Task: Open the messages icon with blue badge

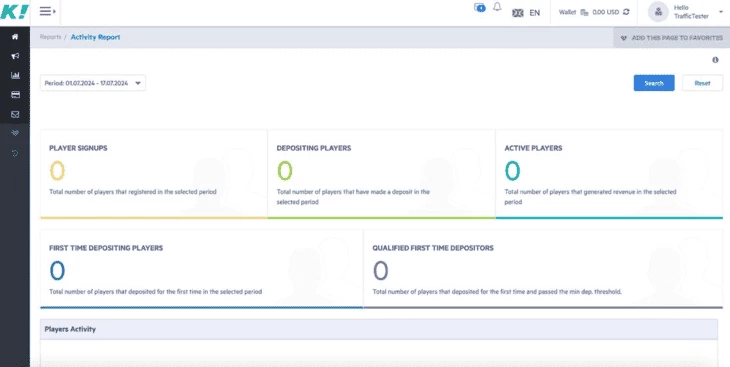Action: point(480,8)
